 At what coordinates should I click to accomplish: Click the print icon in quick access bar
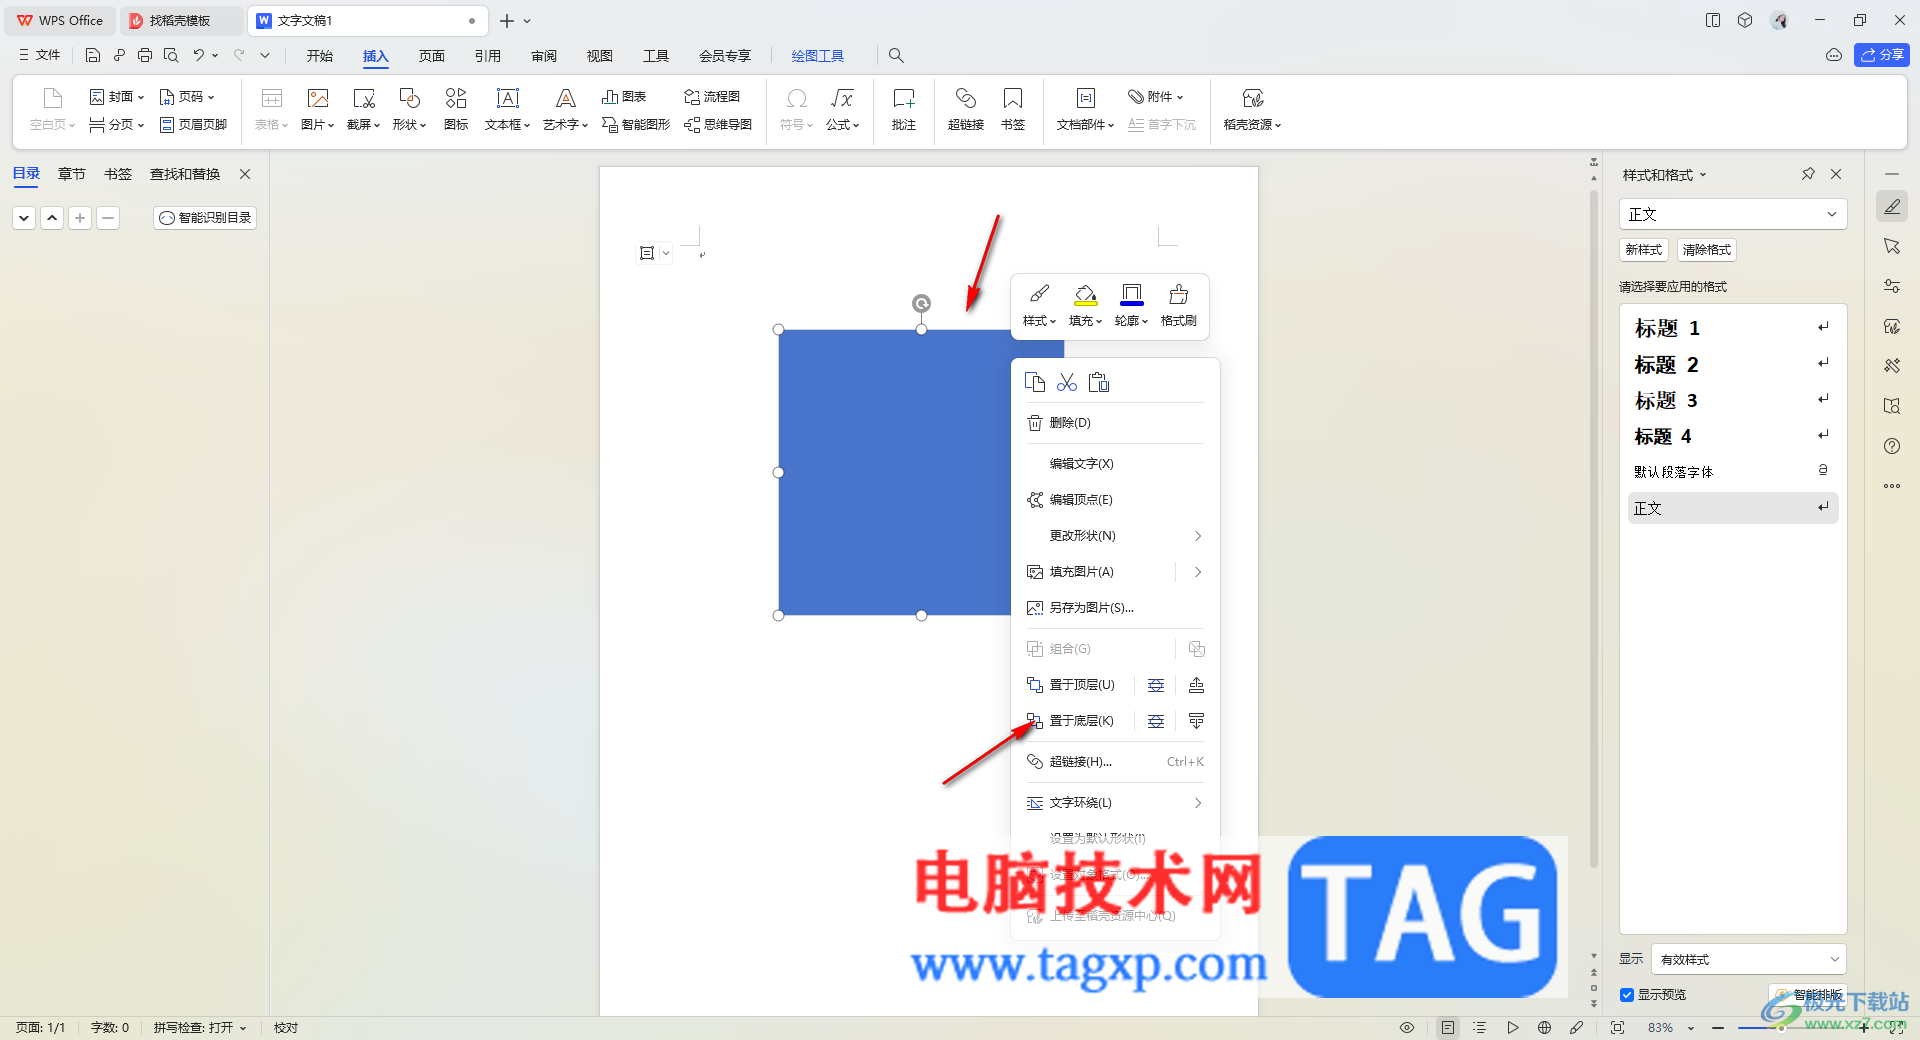pos(145,55)
